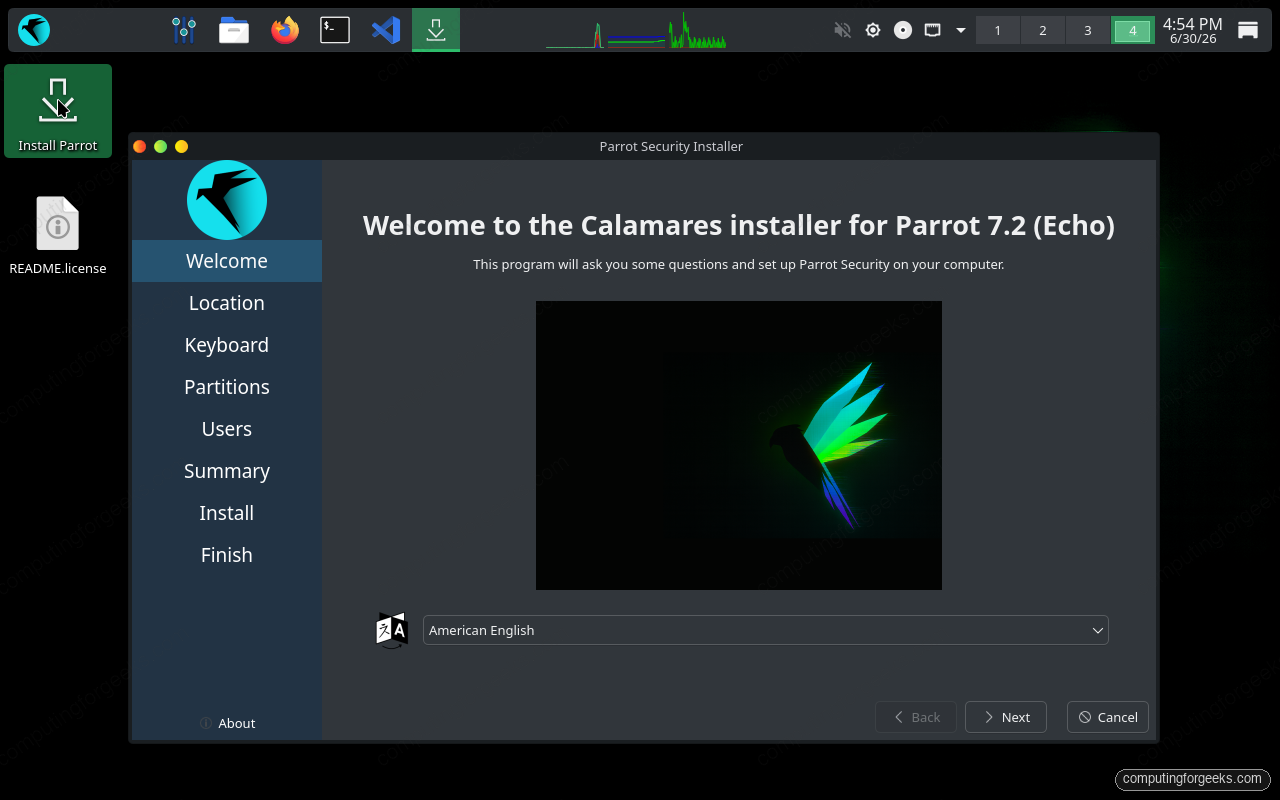Open the brightness settings tray icon

click(873, 30)
